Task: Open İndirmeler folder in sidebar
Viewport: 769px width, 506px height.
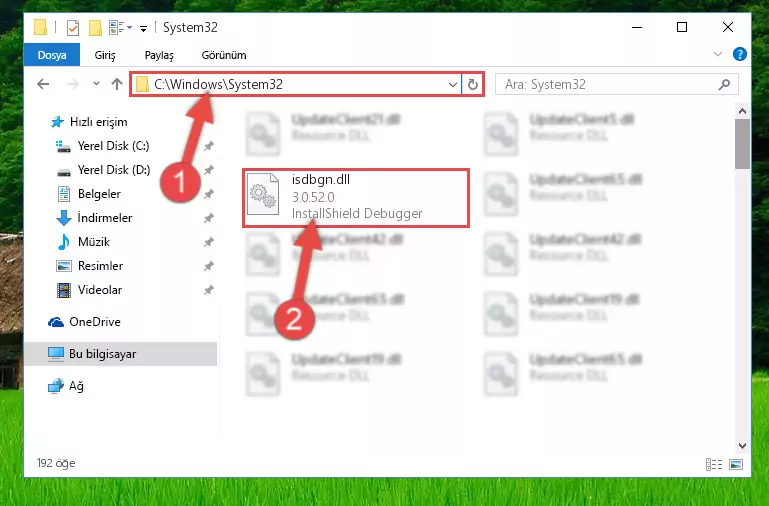Action: click(x=94, y=218)
